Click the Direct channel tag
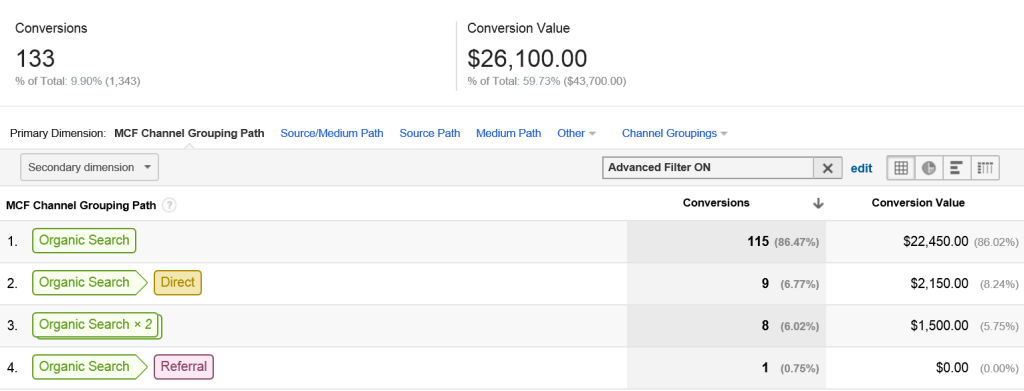This screenshot has width=1024, height=391. pyautogui.click(x=178, y=283)
